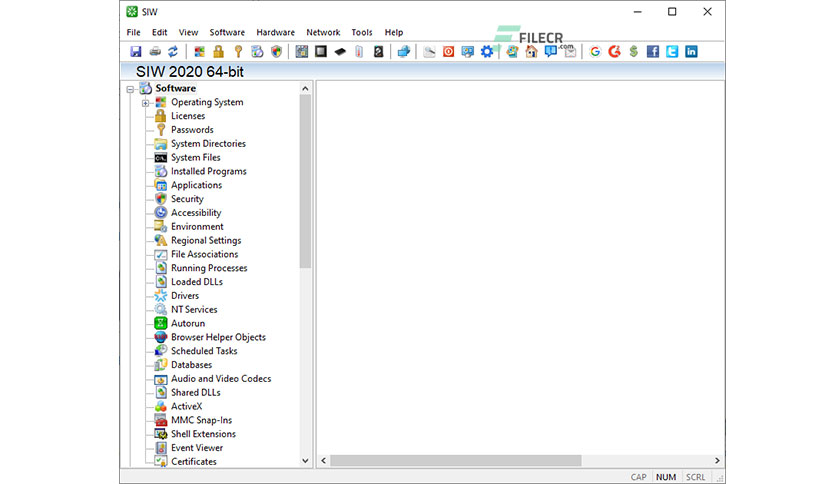Image resolution: width=836 pixels, height=484 pixels.
Task: Click the Facebook toolbar icon
Action: 653,51
